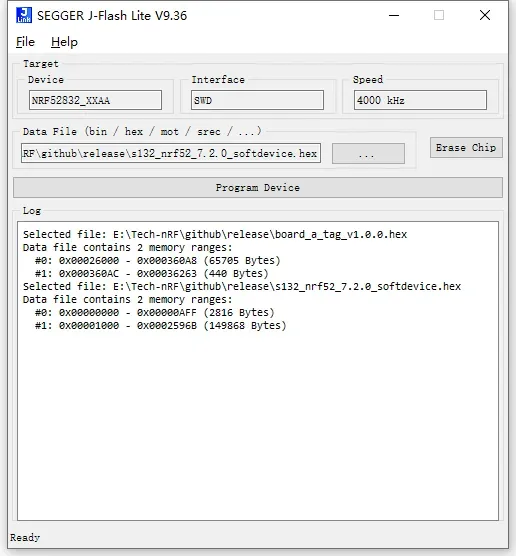Open the Help menu
This screenshot has height=556, width=516.
pyautogui.click(x=64, y=42)
